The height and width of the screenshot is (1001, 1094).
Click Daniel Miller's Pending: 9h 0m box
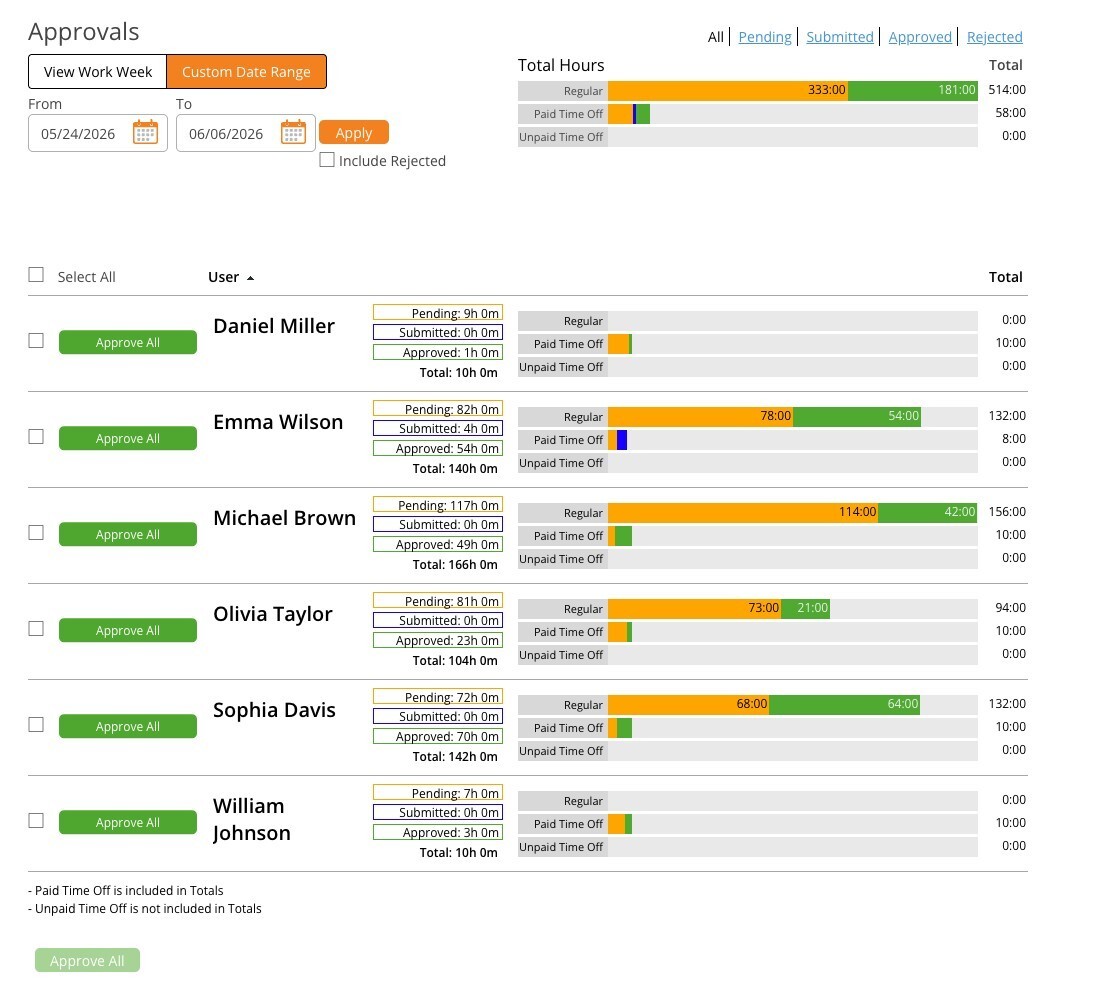click(x=437, y=313)
